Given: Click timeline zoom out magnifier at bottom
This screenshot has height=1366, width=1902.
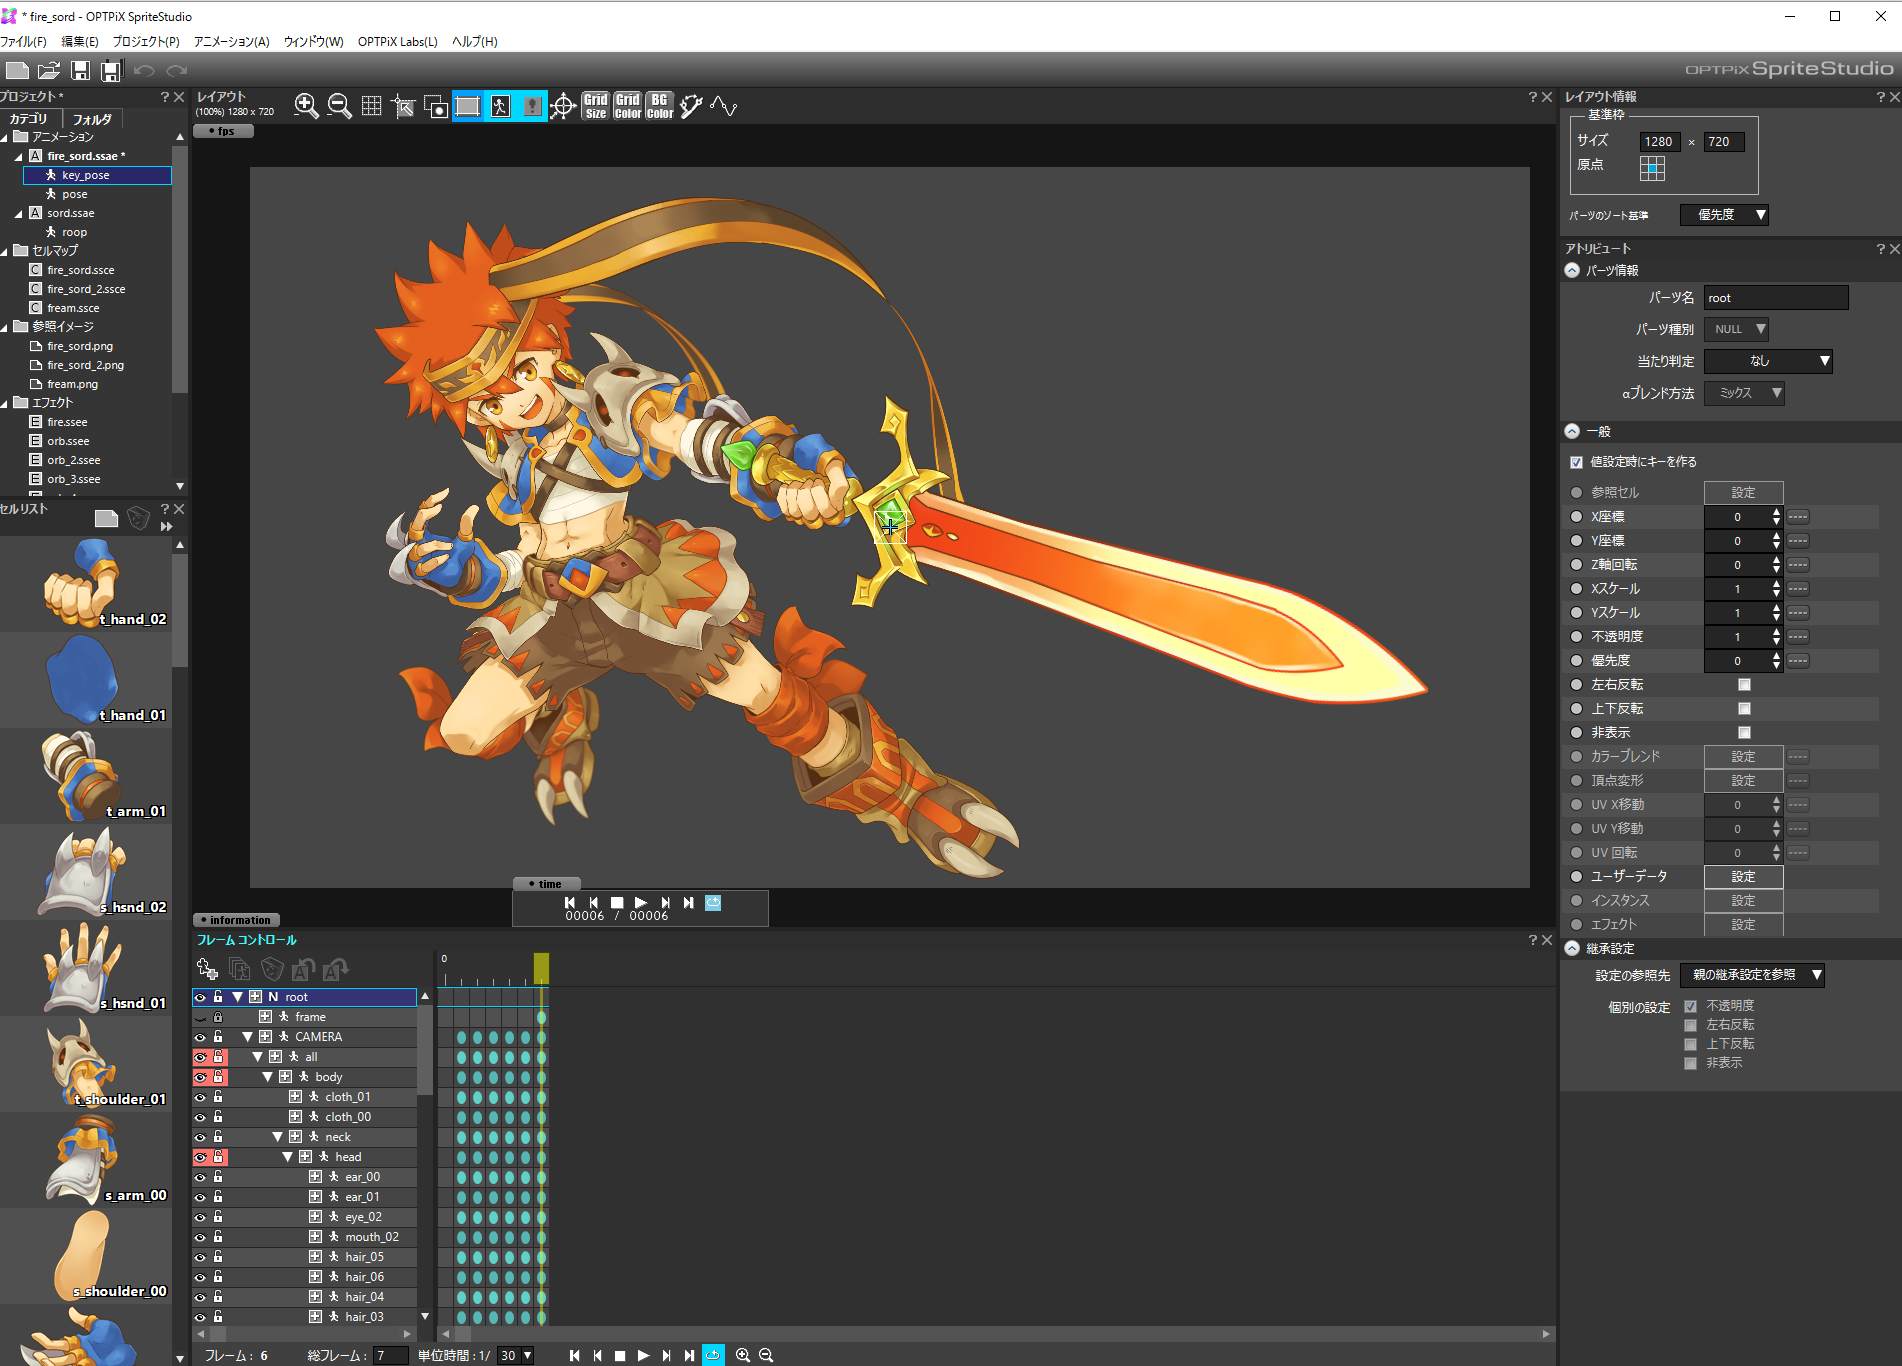Looking at the screenshot, I should pyautogui.click(x=766, y=1355).
